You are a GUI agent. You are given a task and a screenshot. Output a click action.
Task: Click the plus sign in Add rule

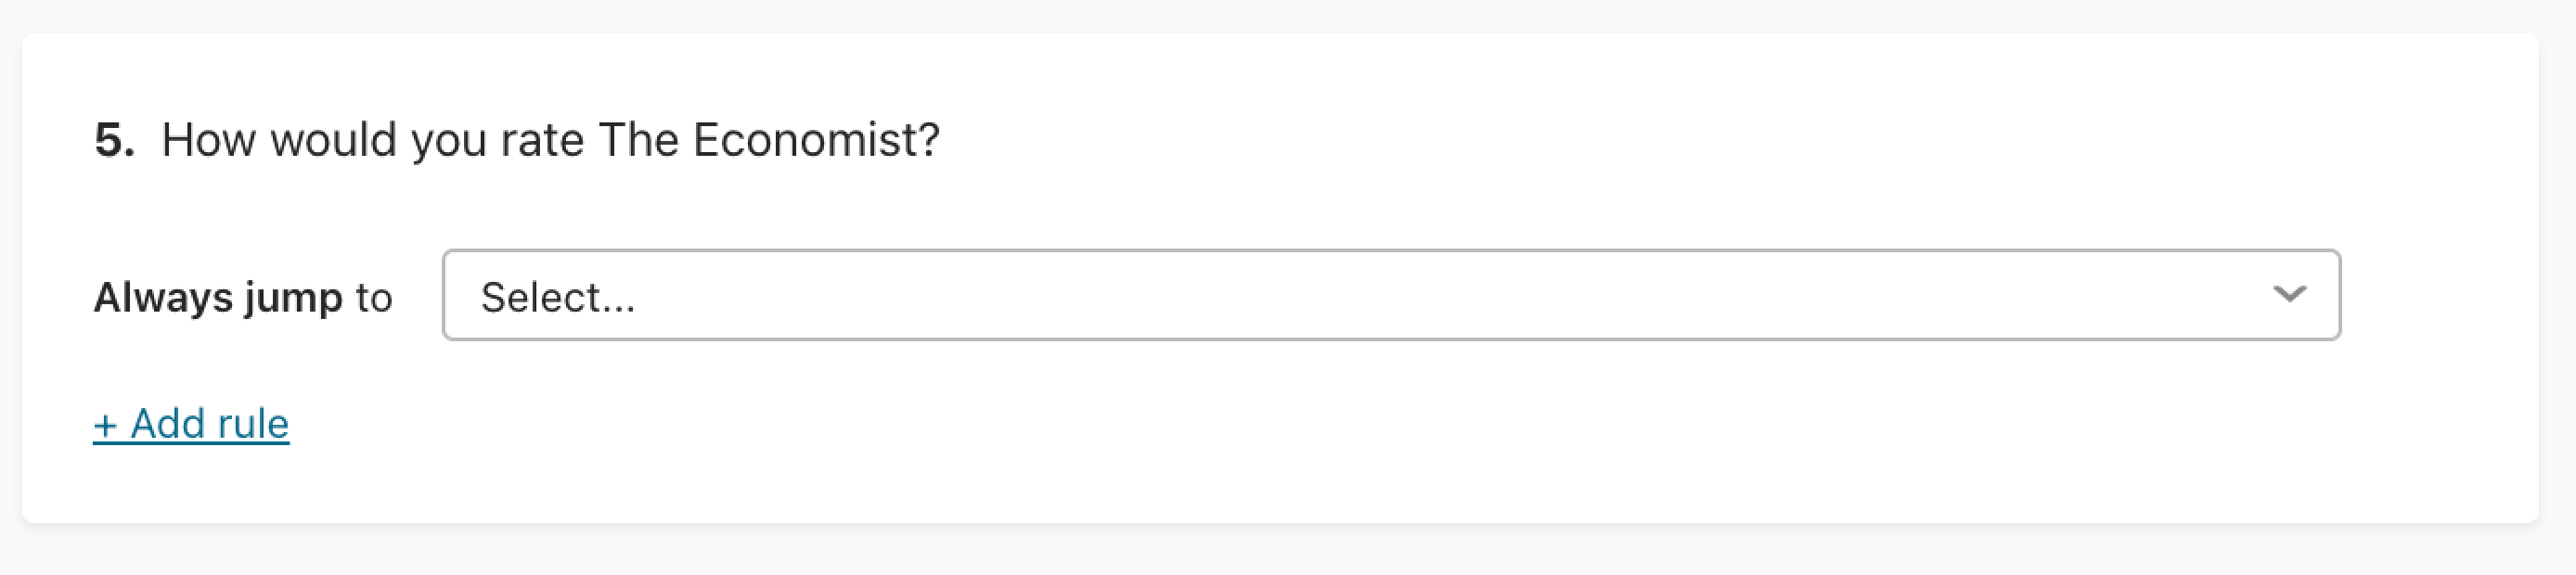pos(105,426)
